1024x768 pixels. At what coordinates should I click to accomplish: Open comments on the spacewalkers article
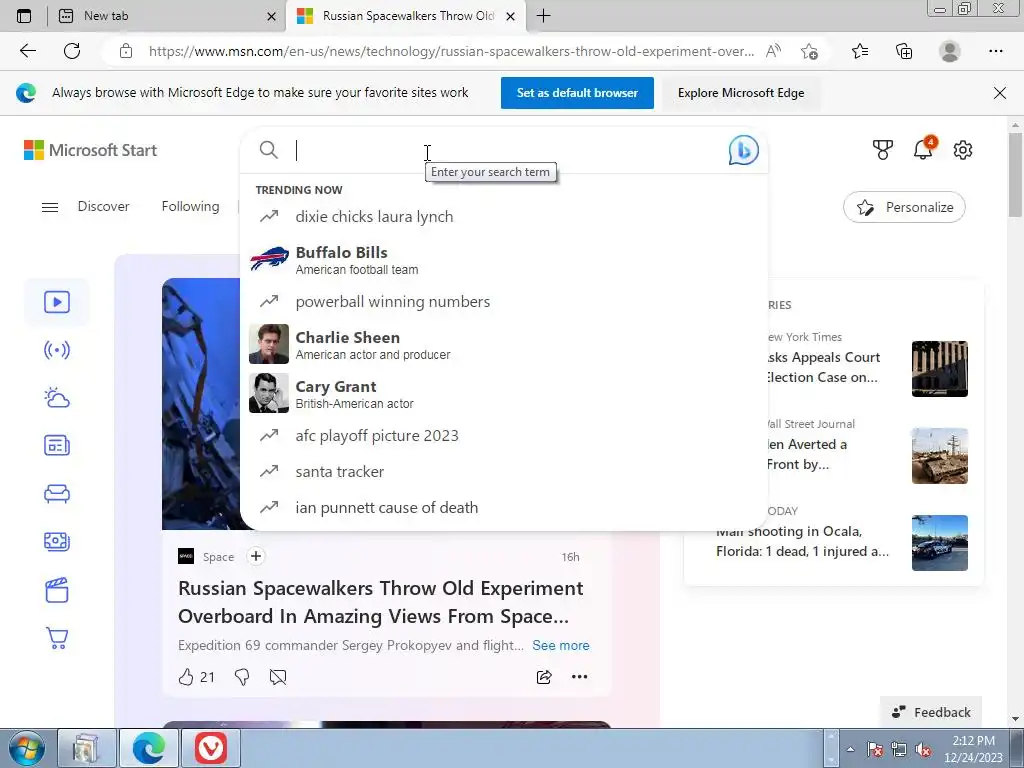coord(278,677)
